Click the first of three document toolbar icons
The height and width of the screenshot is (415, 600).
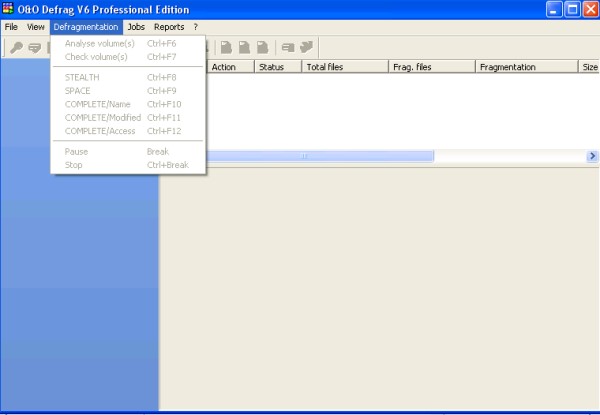click(226, 47)
